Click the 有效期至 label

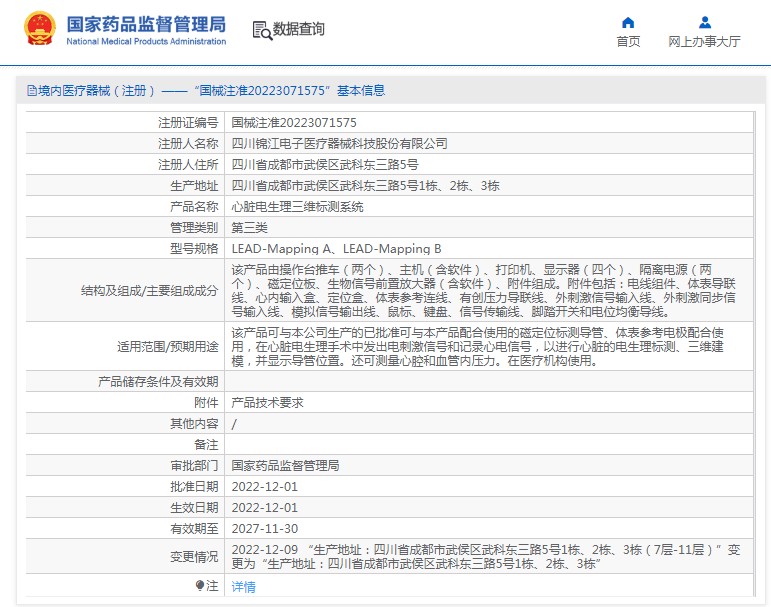pyautogui.click(x=194, y=528)
